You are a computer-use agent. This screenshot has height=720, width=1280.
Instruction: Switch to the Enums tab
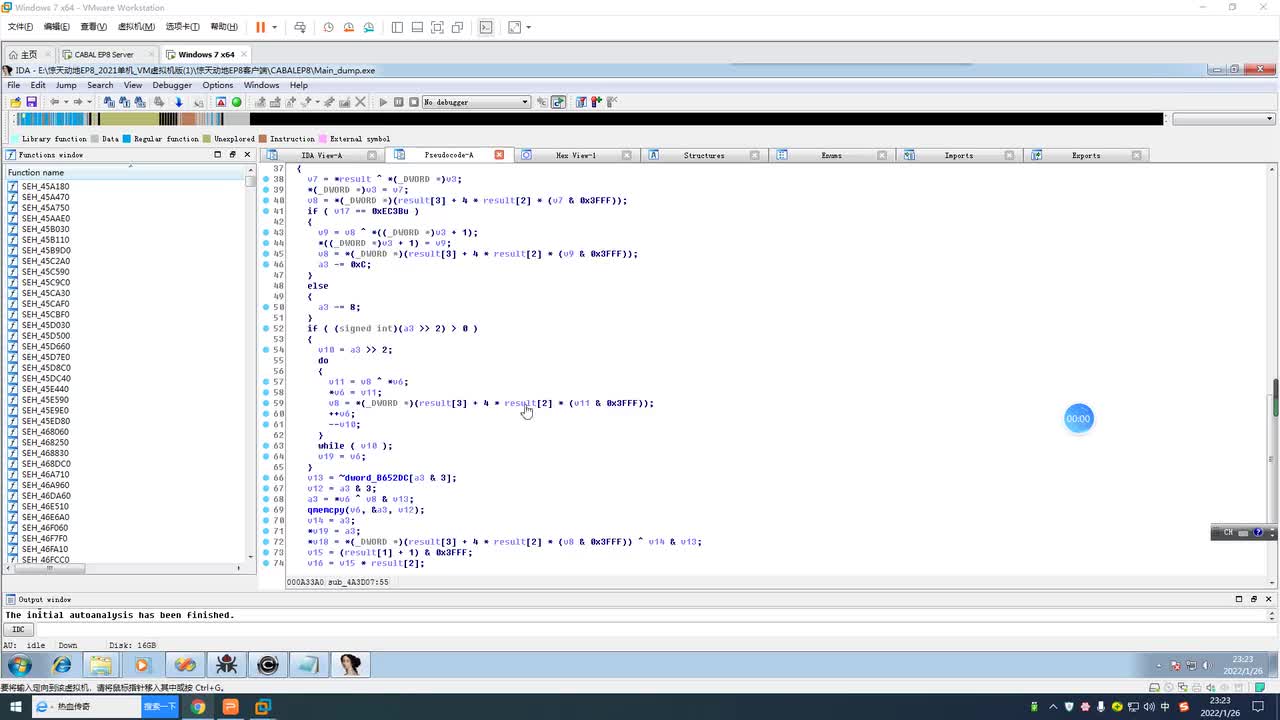click(x=831, y=155)
